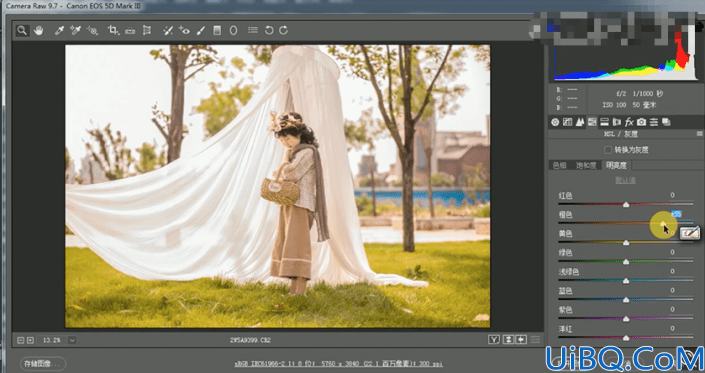The width and height of the screenshot is (705, 373).
Task: Switch to the 饱和度 (Saturation) tab
Action: pyautogui.click(x=586, y=165)
